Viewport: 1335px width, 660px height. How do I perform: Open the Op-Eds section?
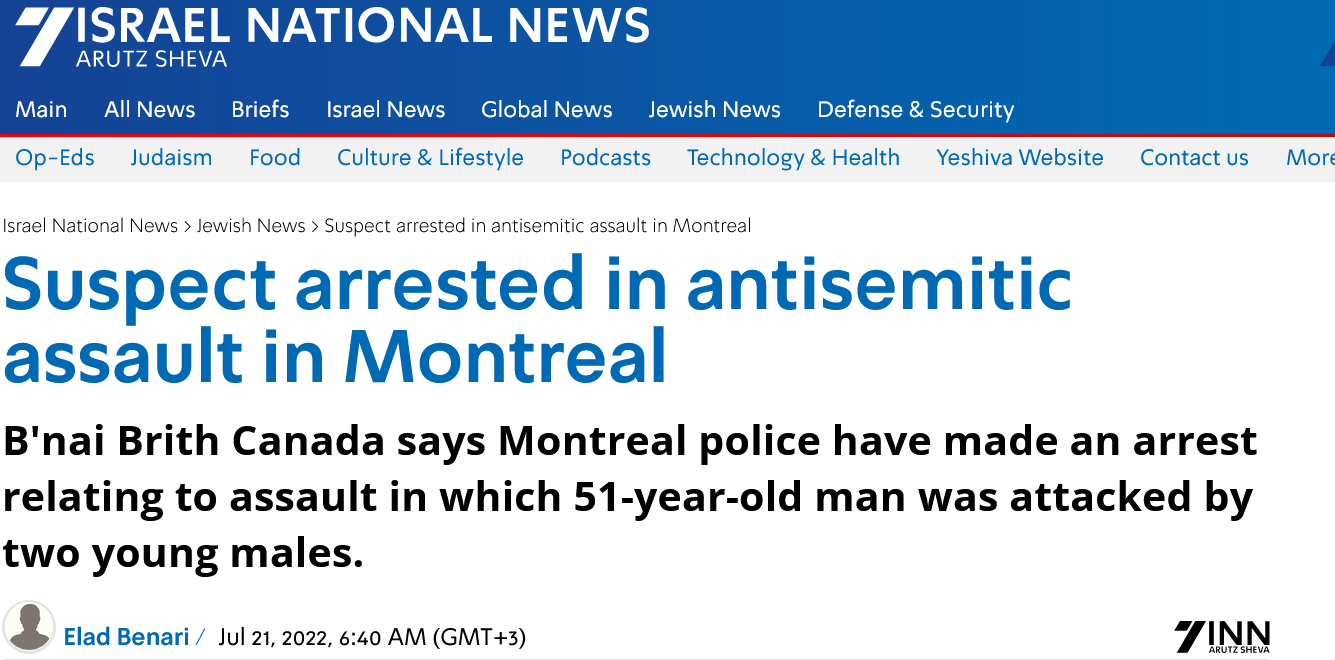click(x=55, y=158)
